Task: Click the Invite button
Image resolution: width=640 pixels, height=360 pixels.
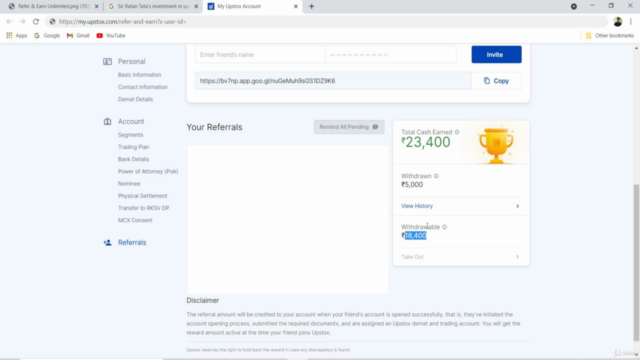Action: tap(496, 54)
